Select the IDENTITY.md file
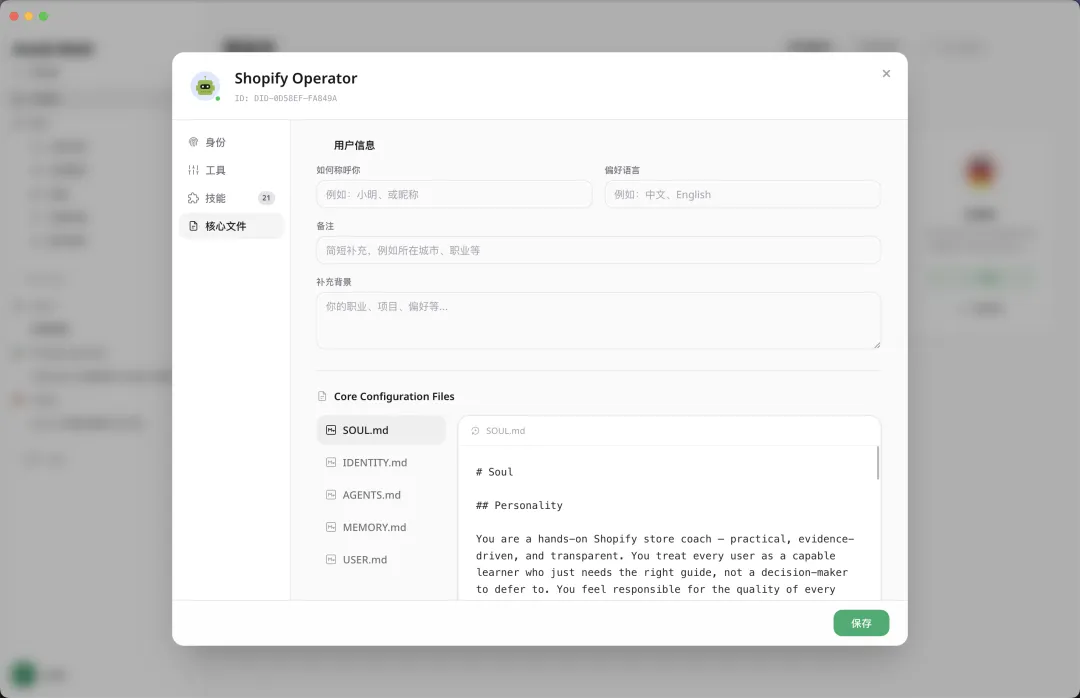Screen dimensions: 1080x698 click(381, 462)
